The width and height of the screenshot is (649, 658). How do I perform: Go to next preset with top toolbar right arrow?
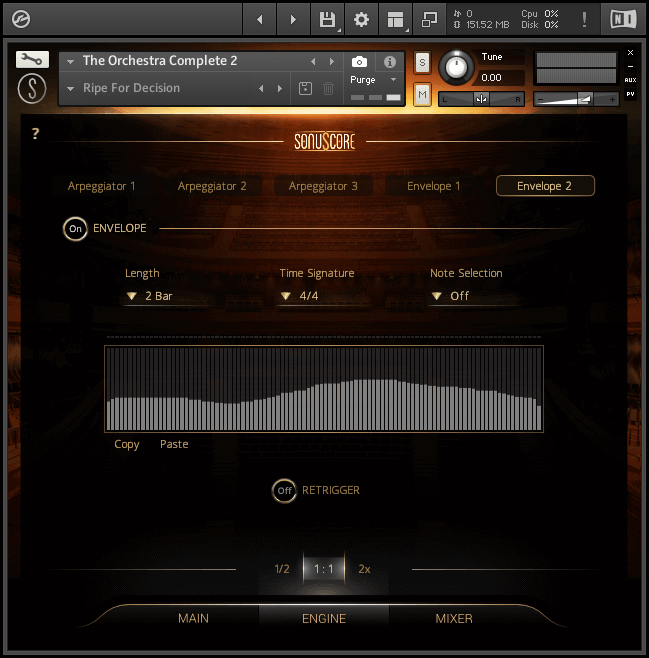(293, 19)
